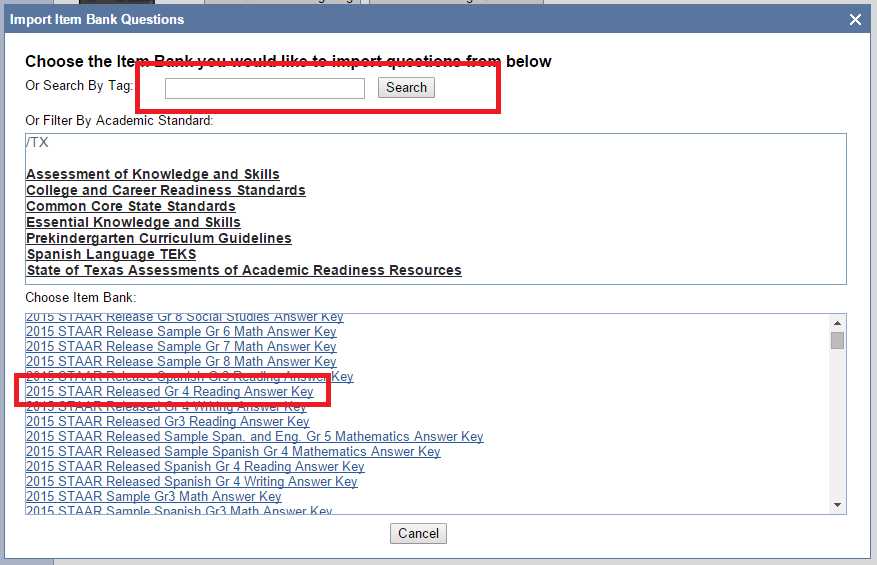Open 2015 STAAR Release Spanish Gr3 Reading Answer Key
Viewport: 877px width, 565px height.
click(x=190, y=376)
